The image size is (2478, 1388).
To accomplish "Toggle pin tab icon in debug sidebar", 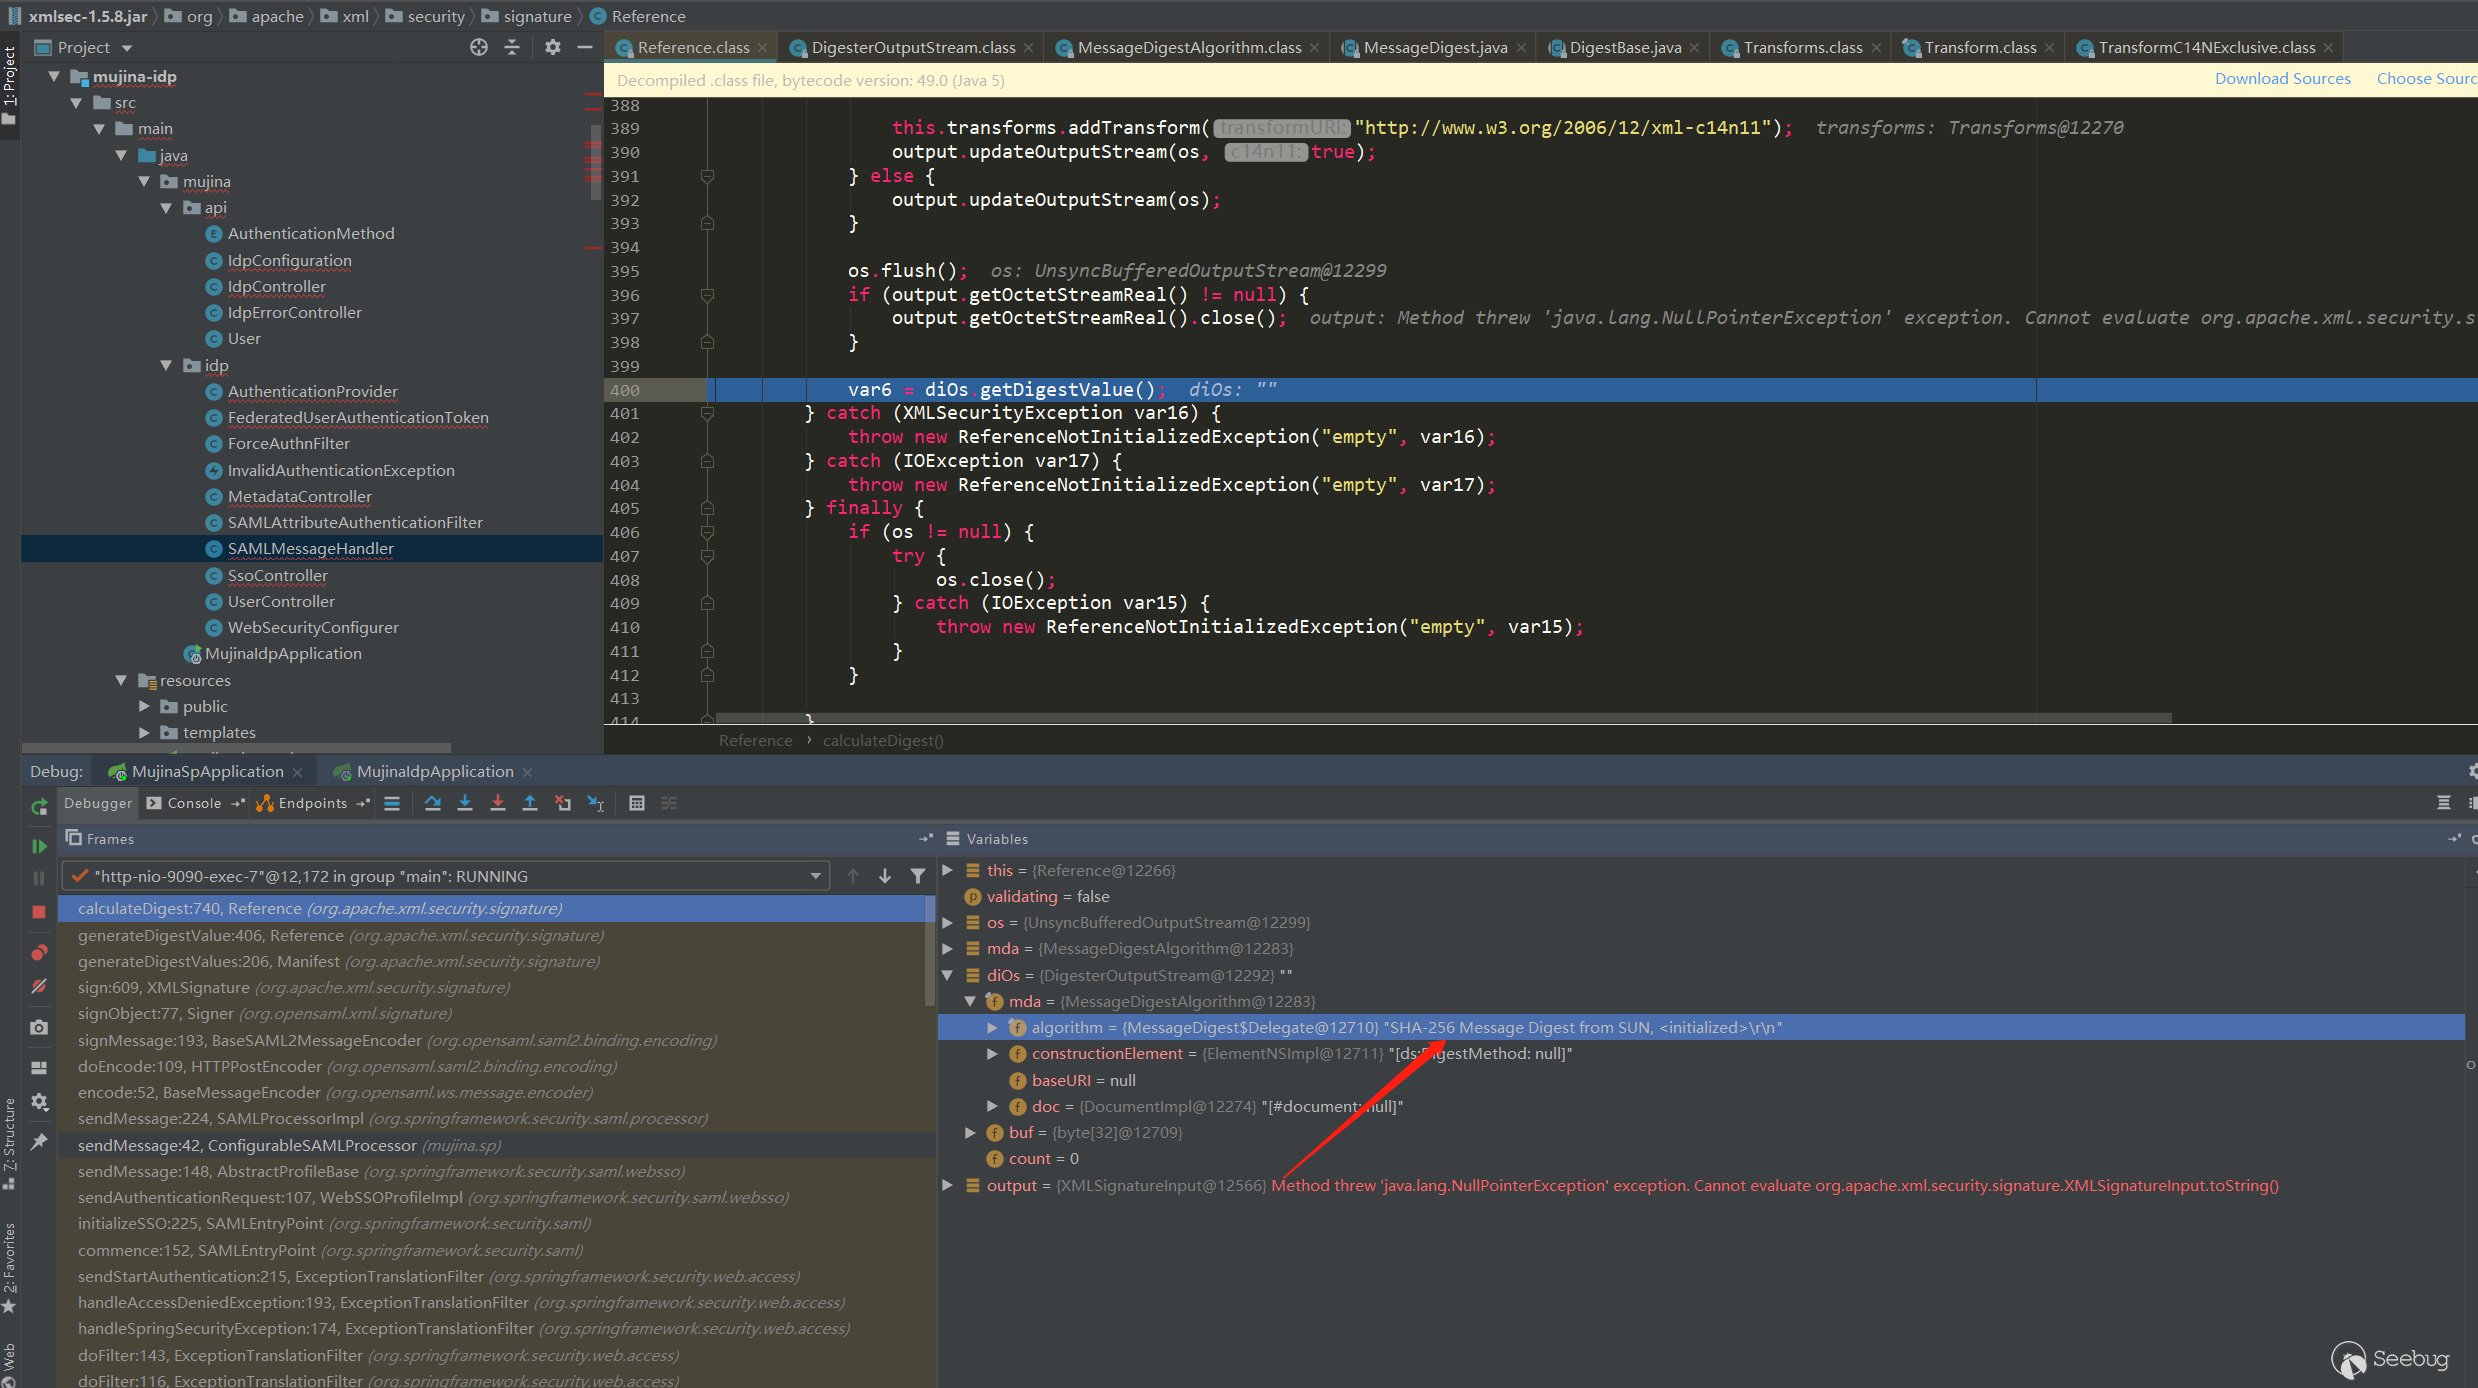I will 39,1141.
